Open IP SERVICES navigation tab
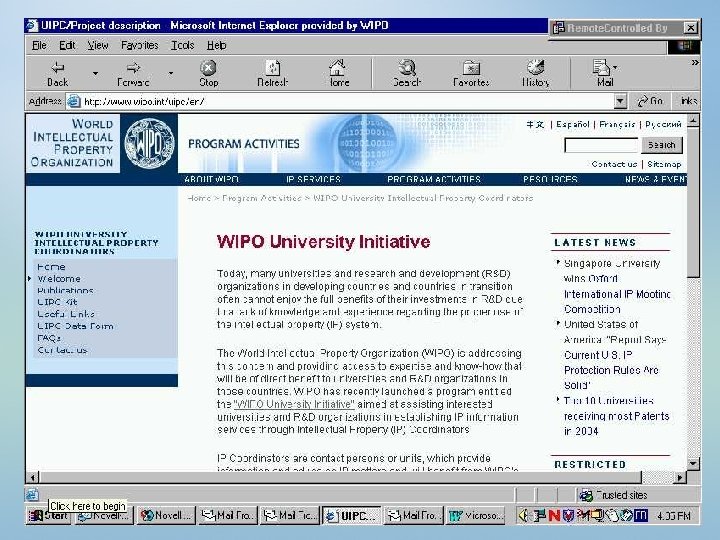The height and width of the screenshot is (540, 720). click(313, 179)
